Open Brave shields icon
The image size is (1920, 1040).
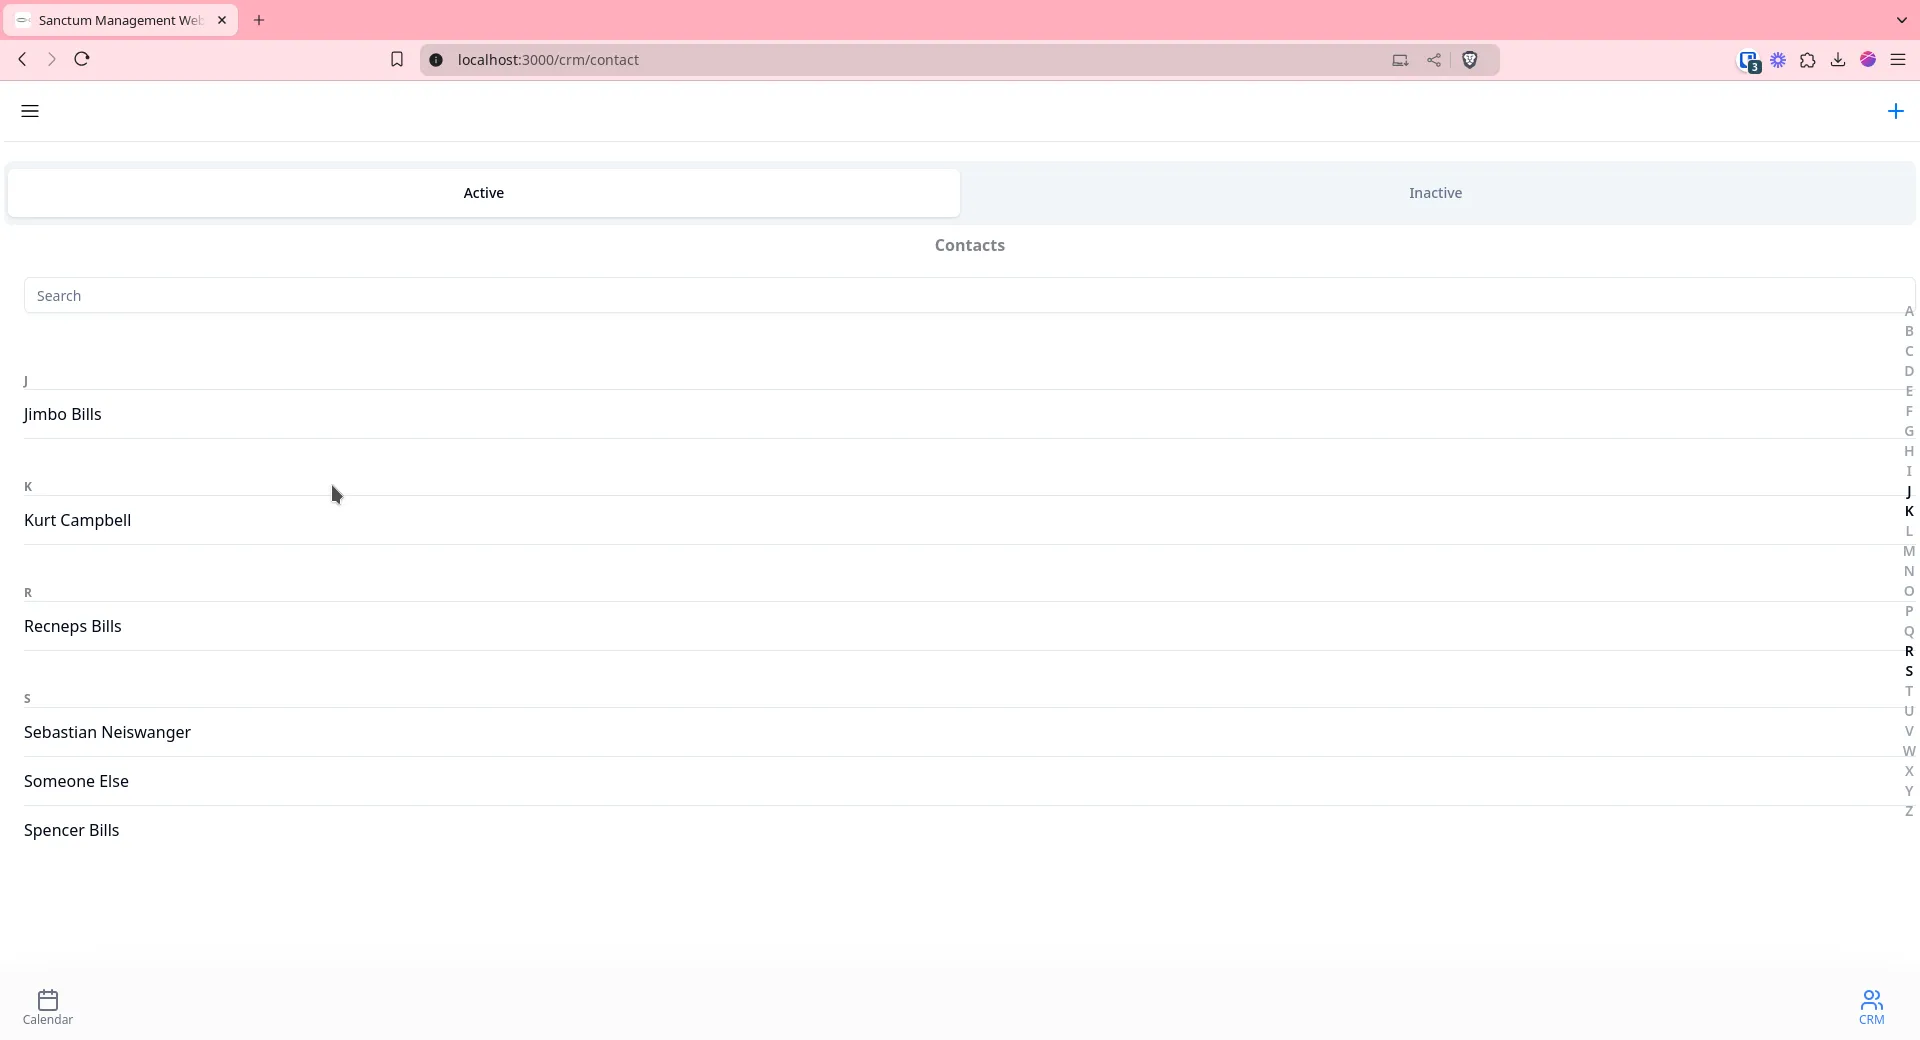(x=1470, y=60)
